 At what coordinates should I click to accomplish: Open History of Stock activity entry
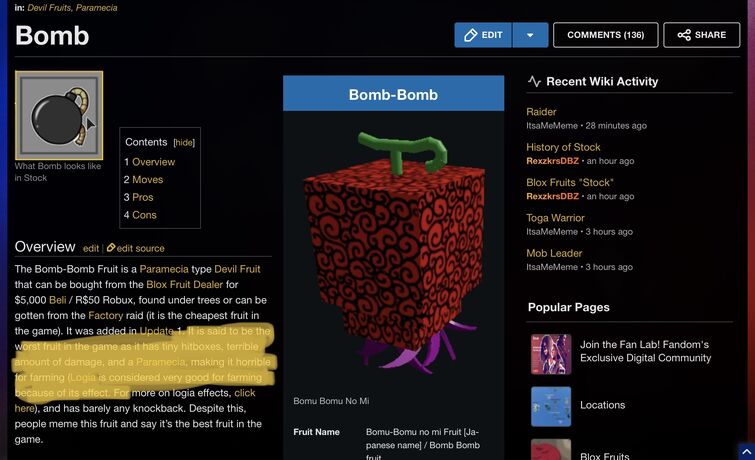(x=563, y=147)
